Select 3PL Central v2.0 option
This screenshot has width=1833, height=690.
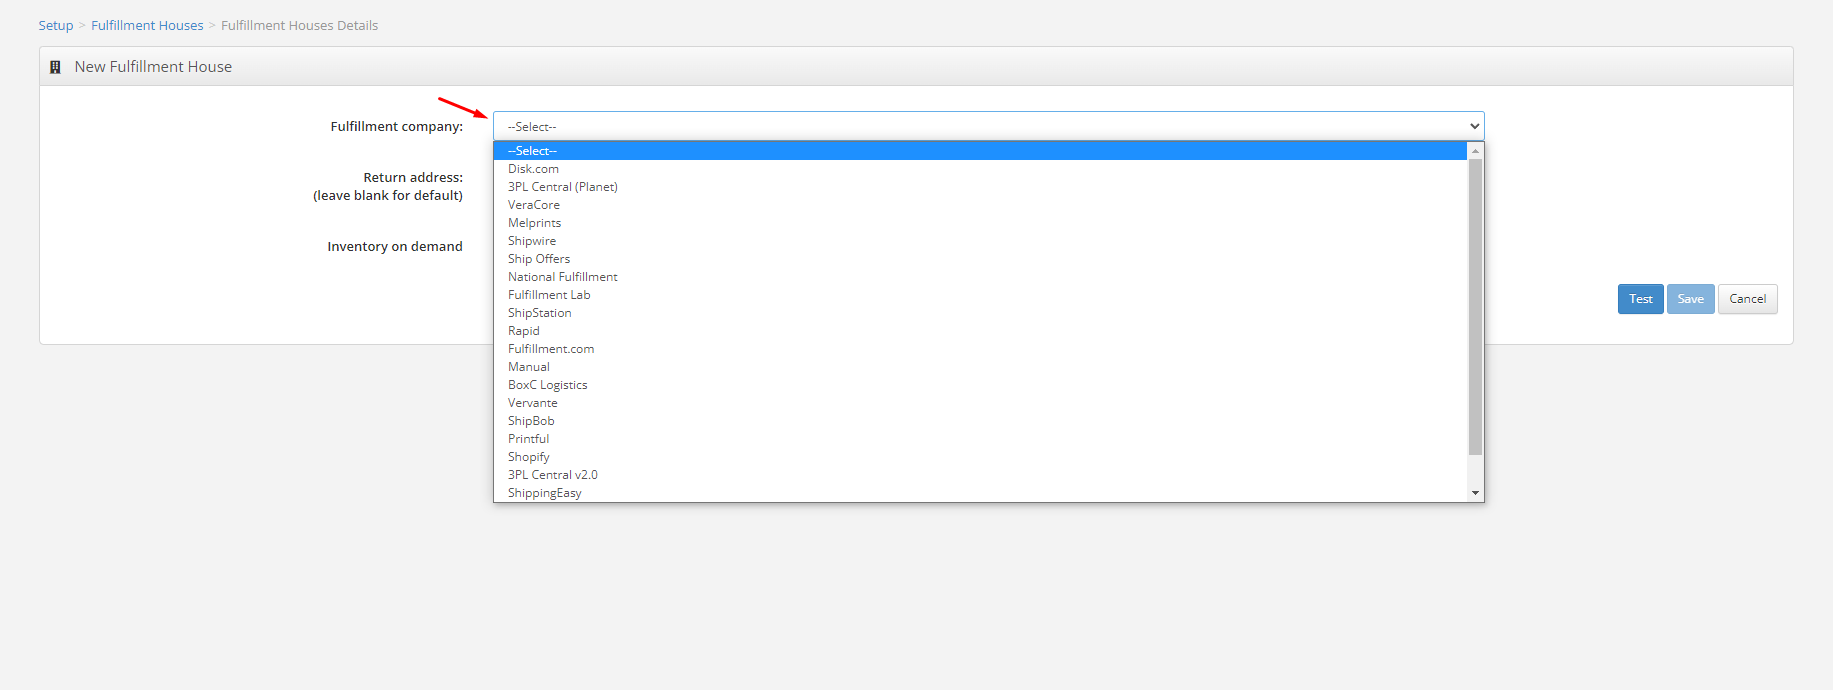click(980, 475)
